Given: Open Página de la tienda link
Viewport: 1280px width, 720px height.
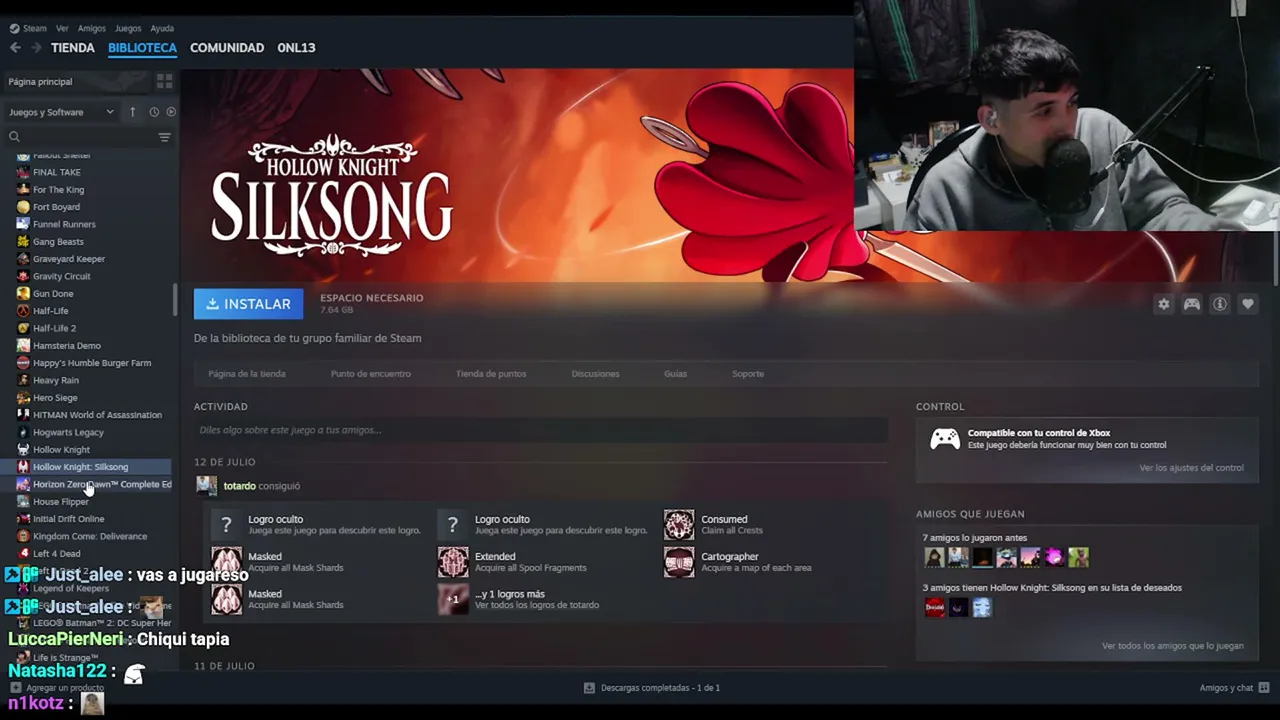Looking at the screenshot, I should click(247, 374).
